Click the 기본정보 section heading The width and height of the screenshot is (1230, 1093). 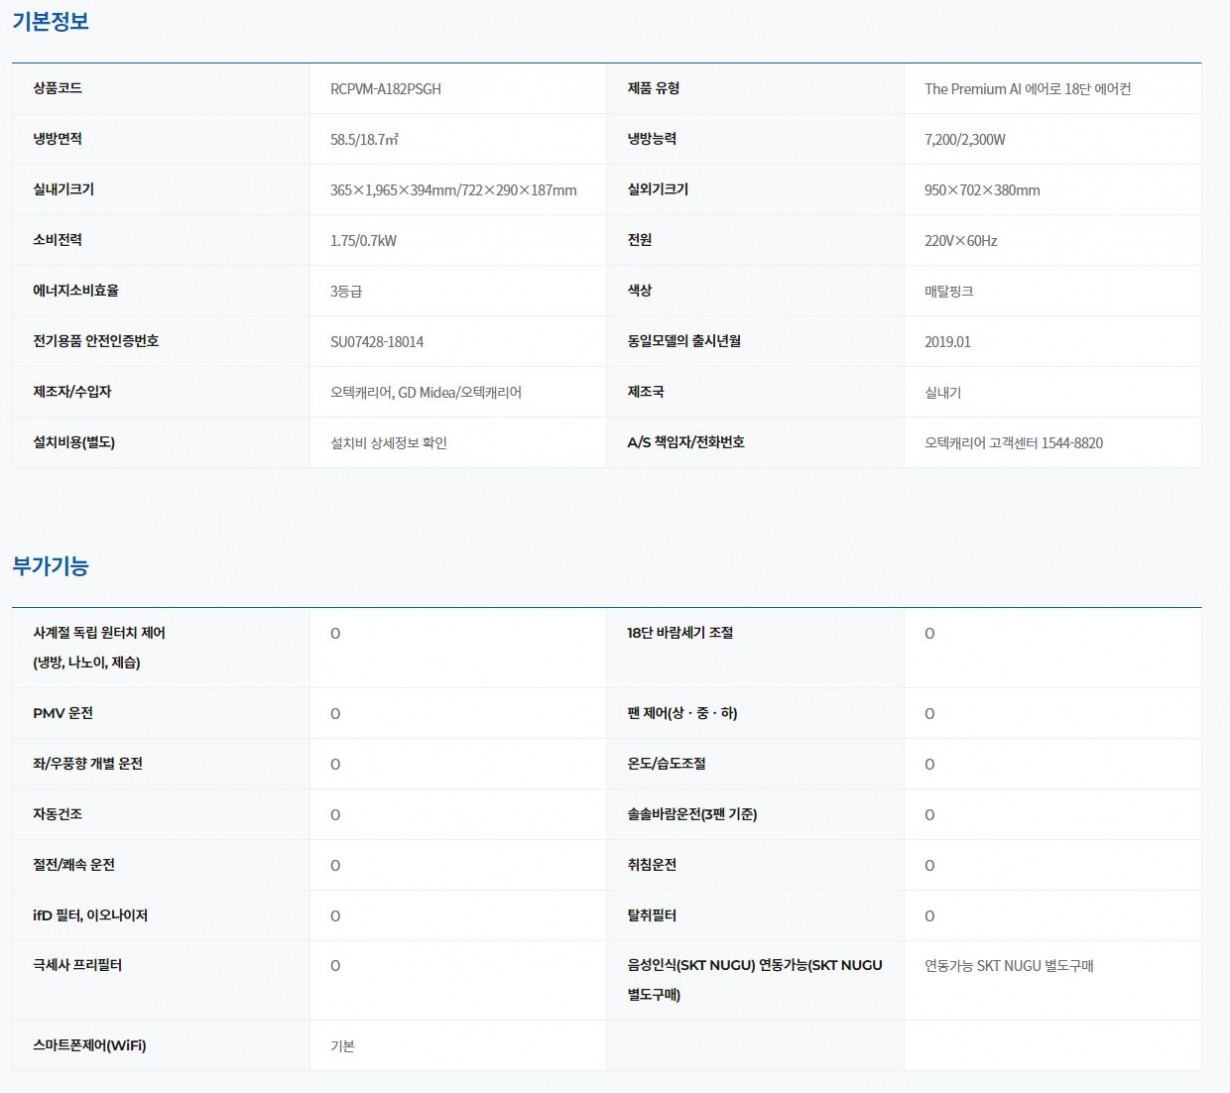click(50, 21)
